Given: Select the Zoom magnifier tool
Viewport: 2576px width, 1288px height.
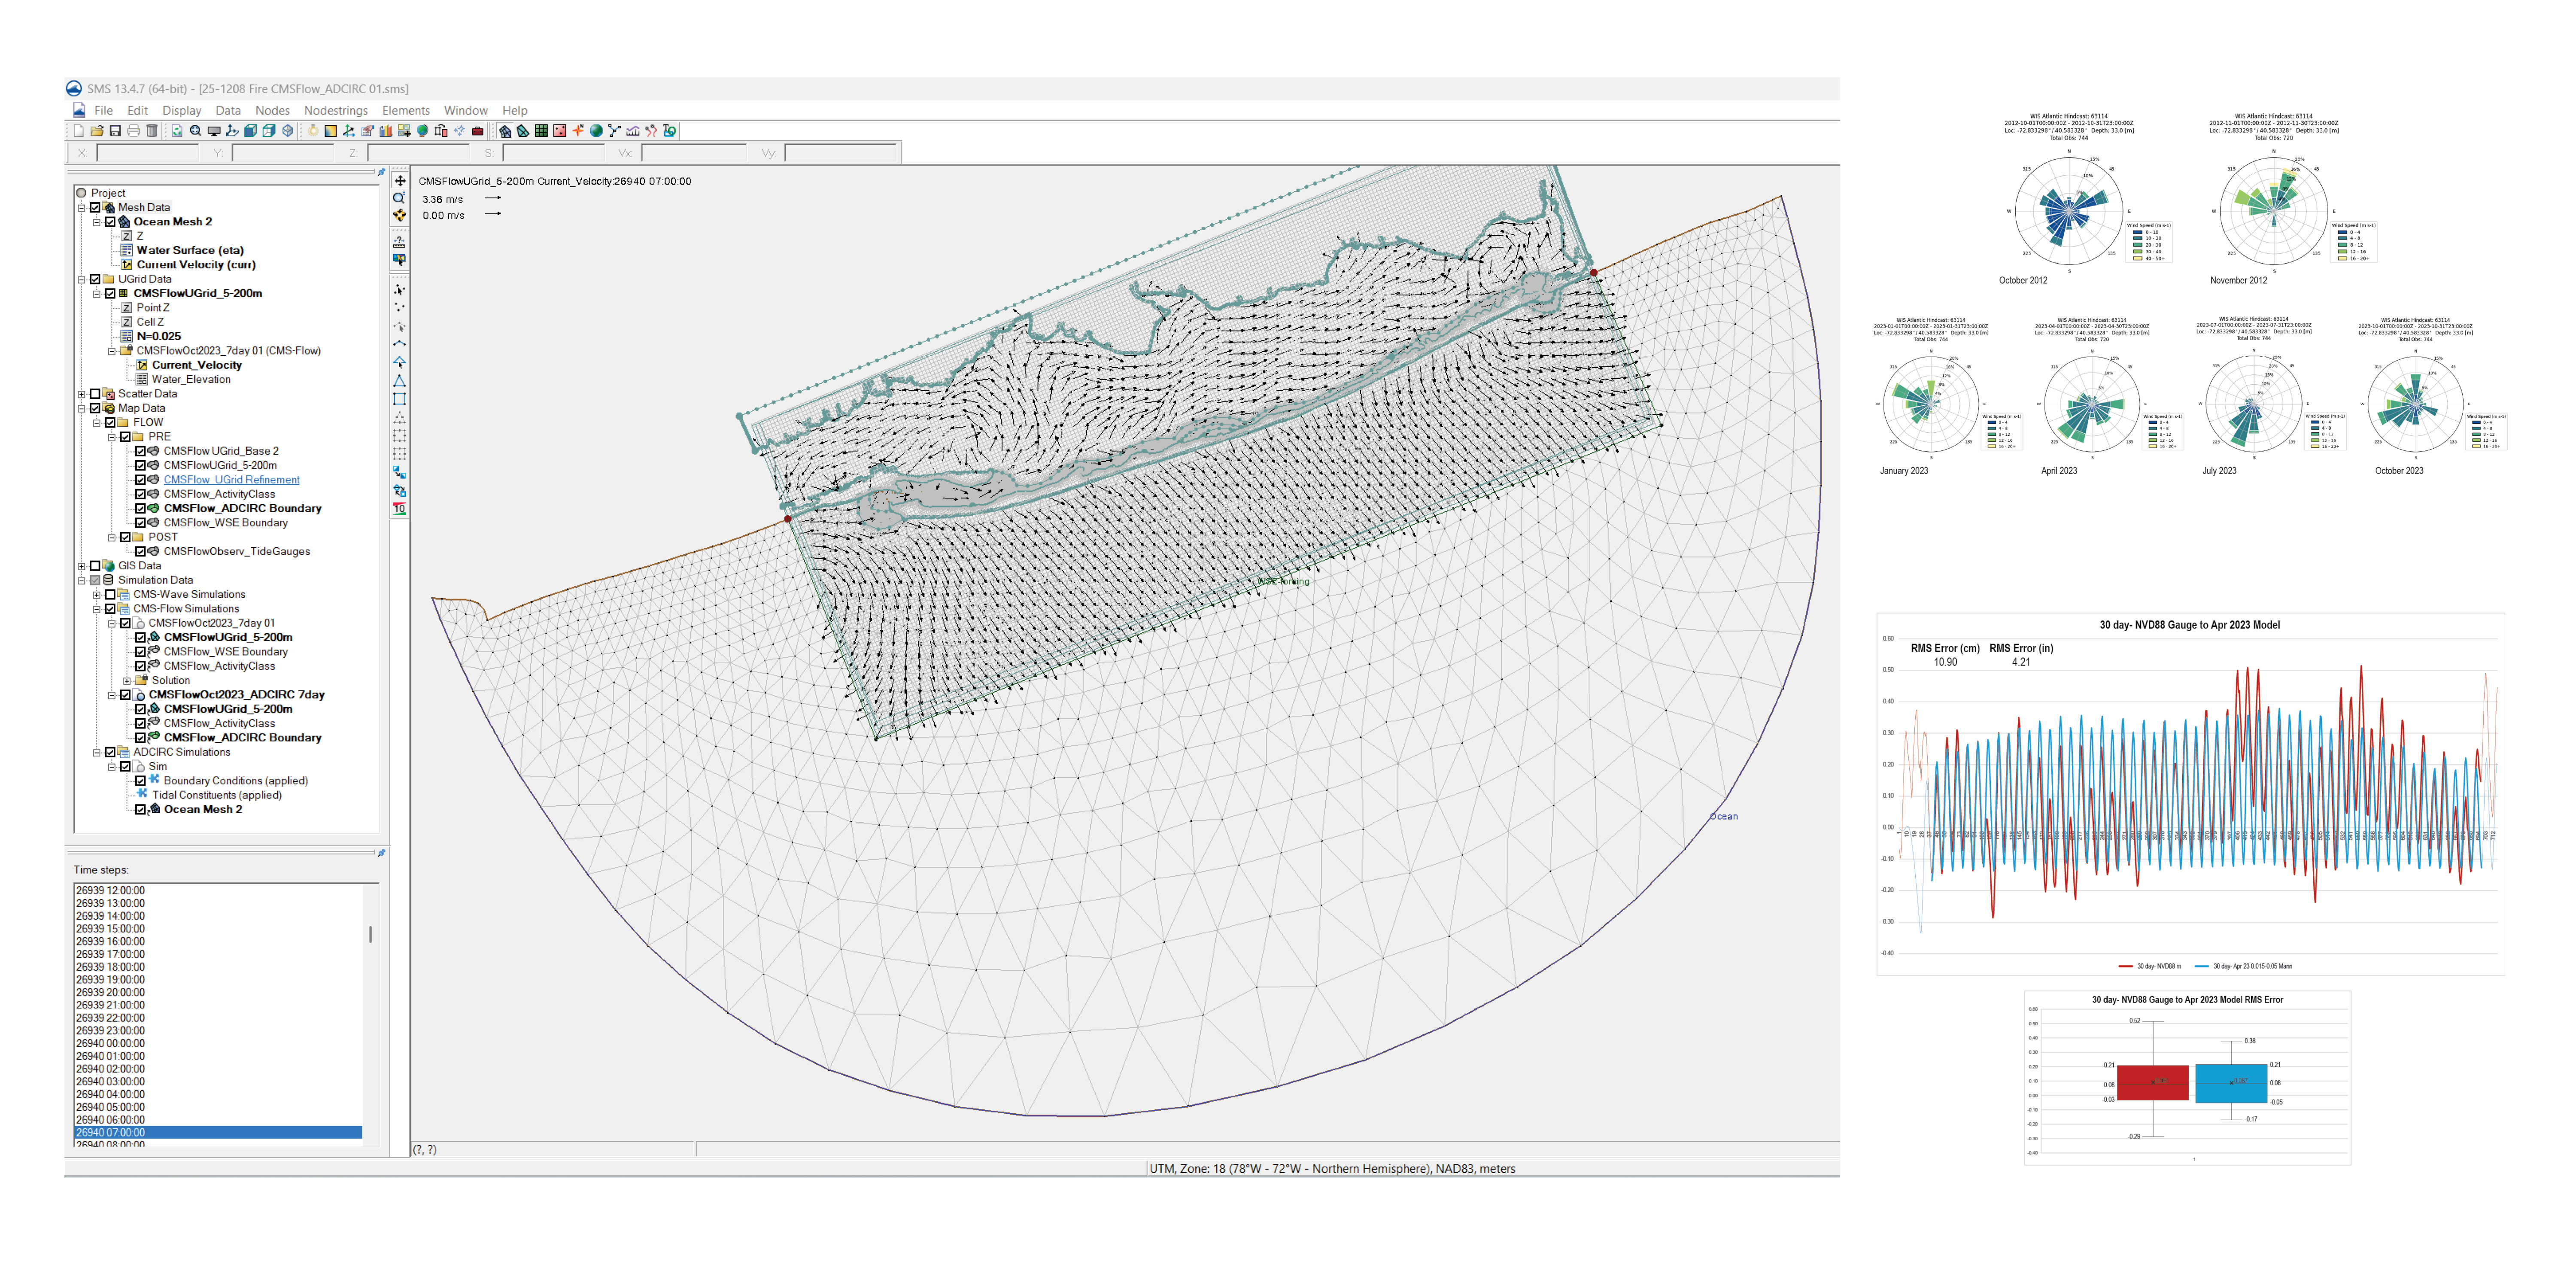Looking at the screenshot, I should pos(399,198).
